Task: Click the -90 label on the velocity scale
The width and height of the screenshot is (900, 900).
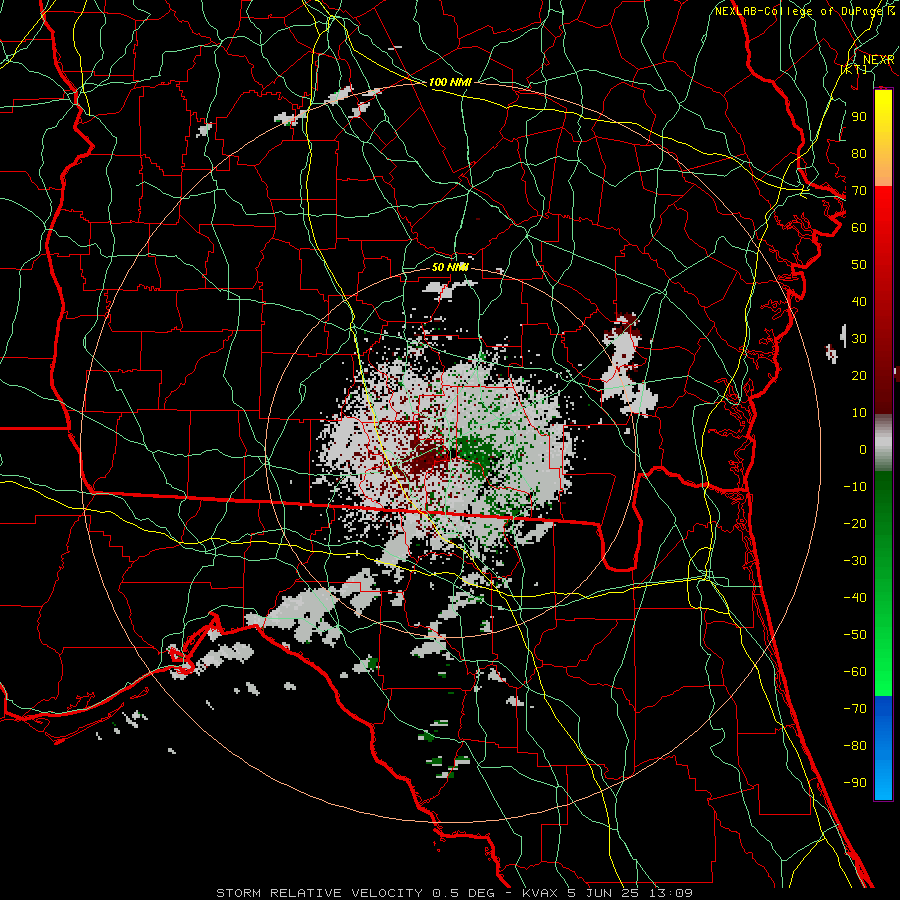Action: (x=855, y=783)
